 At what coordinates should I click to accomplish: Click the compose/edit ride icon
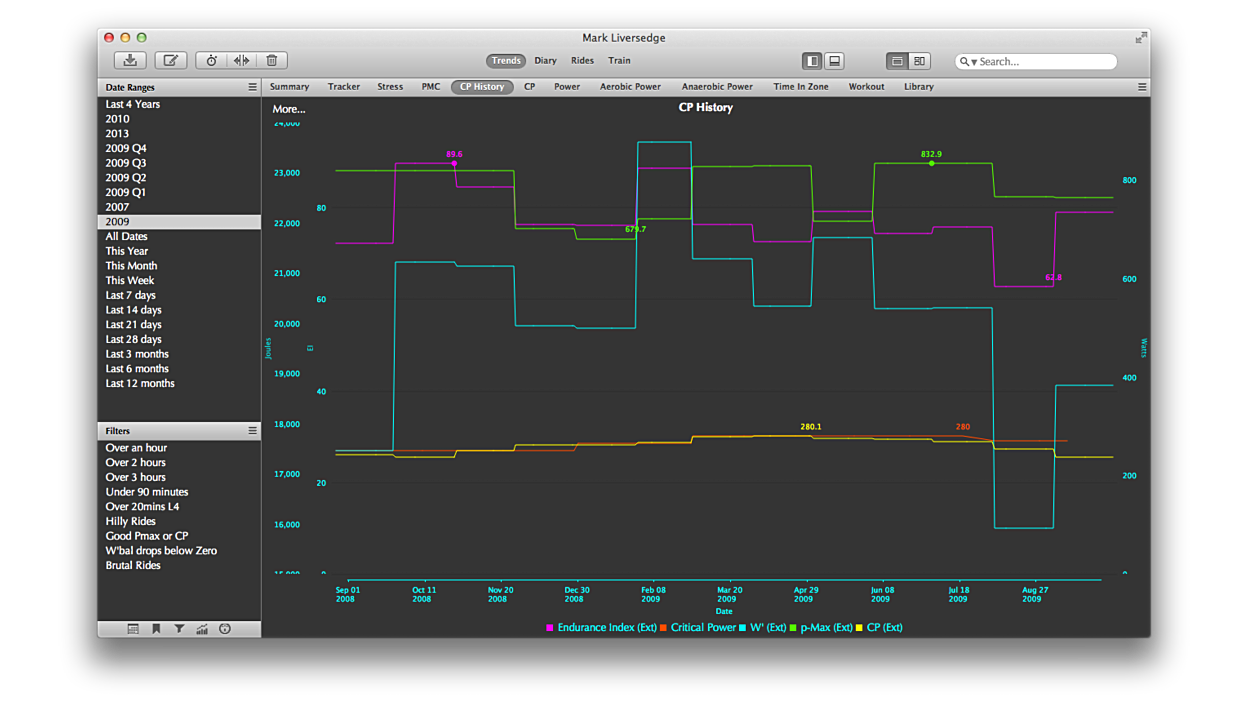[171, 61]
